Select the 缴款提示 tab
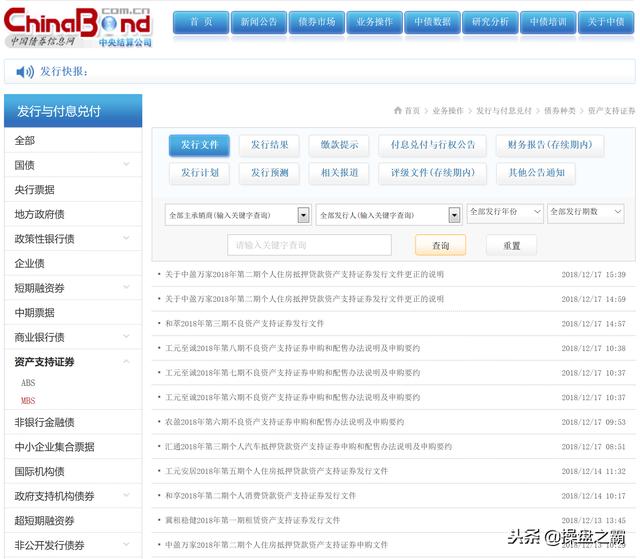Image resolution: width=640 pixels, height=559 pixels. pyautogui.click(x=339, y=145)
